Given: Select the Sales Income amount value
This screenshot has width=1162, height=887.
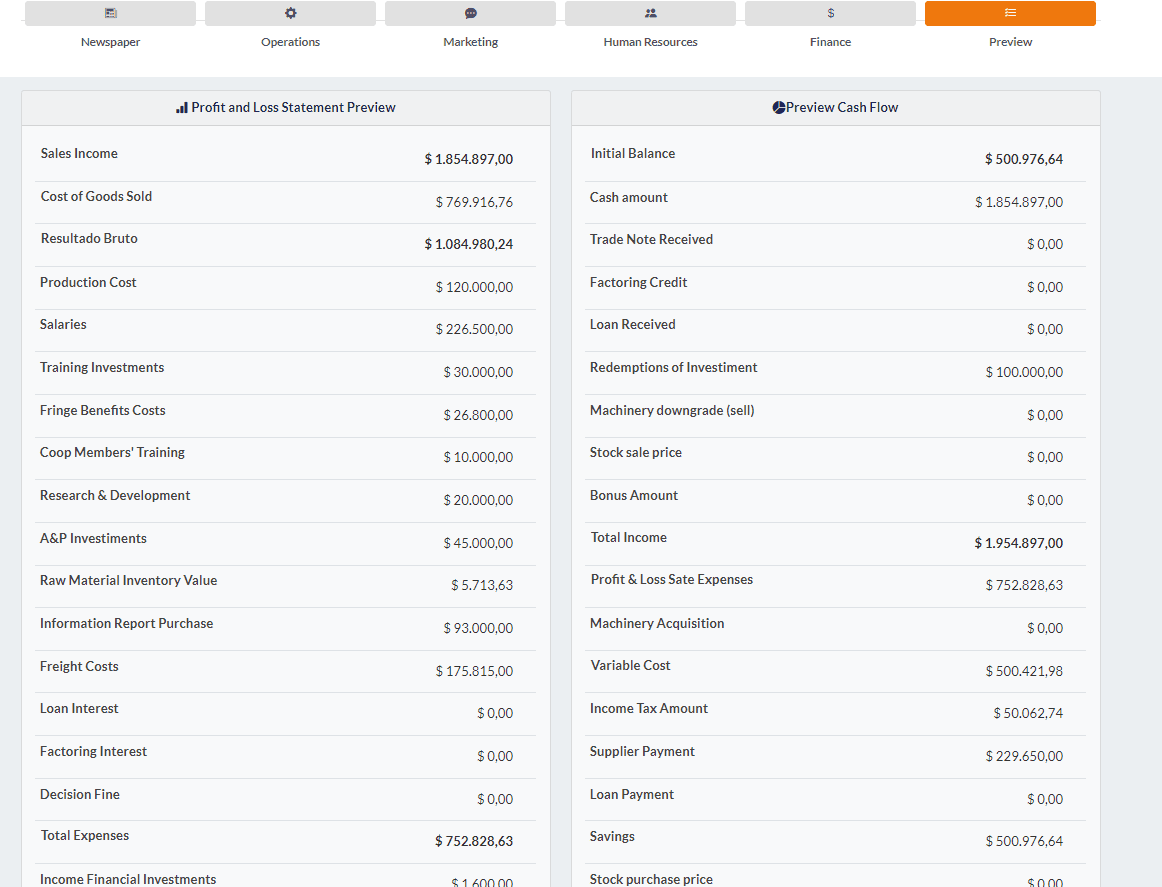Looking at the screenshot, I should [x=468, y=159].
